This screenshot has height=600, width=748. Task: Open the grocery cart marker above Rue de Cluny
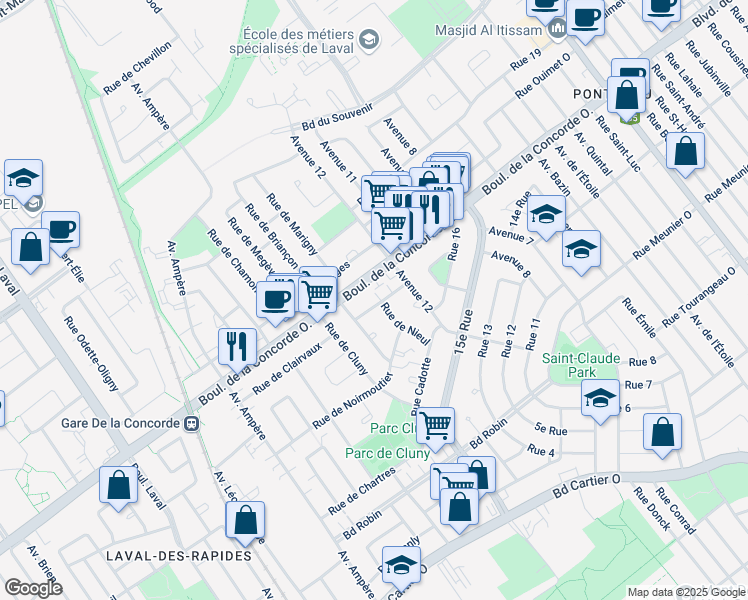tap(318, 295)
